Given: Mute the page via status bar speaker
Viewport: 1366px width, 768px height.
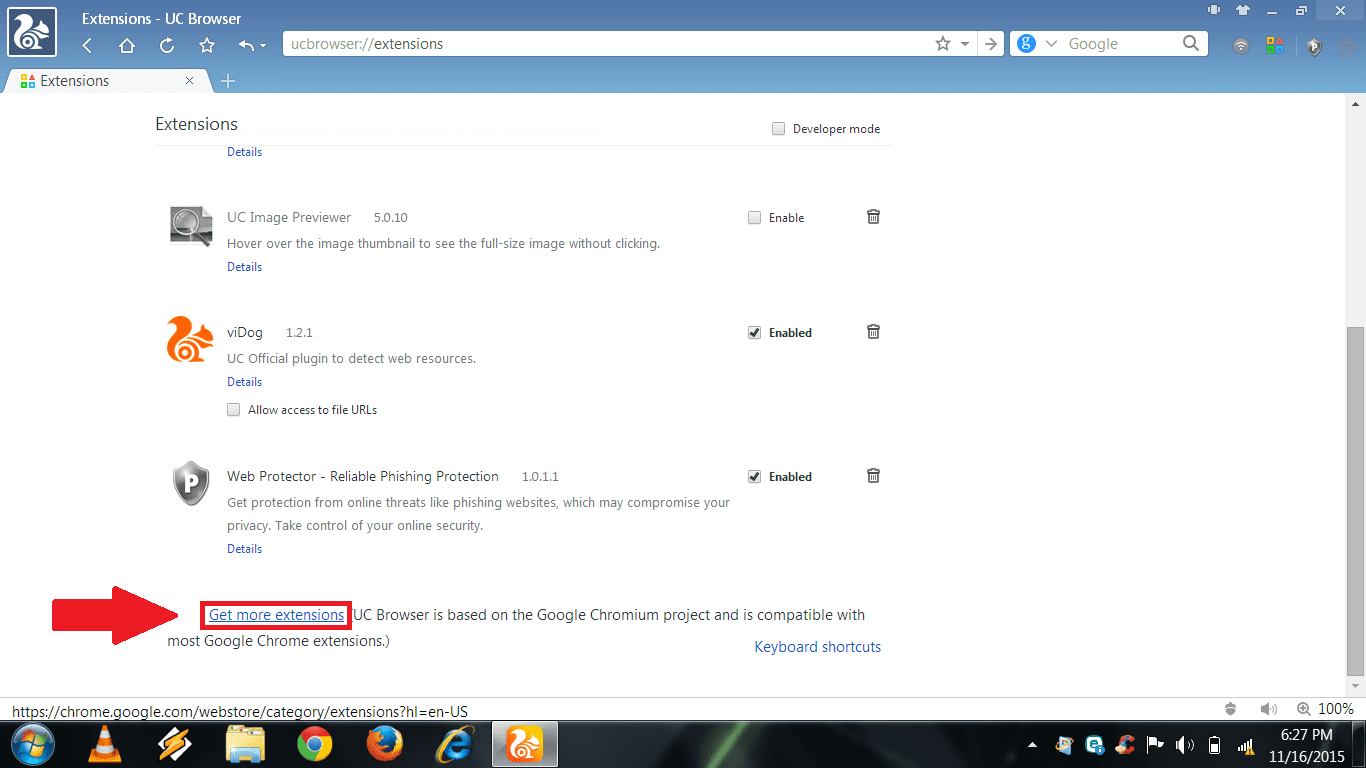Looking at the screenshot, I should coord(1269,709).
